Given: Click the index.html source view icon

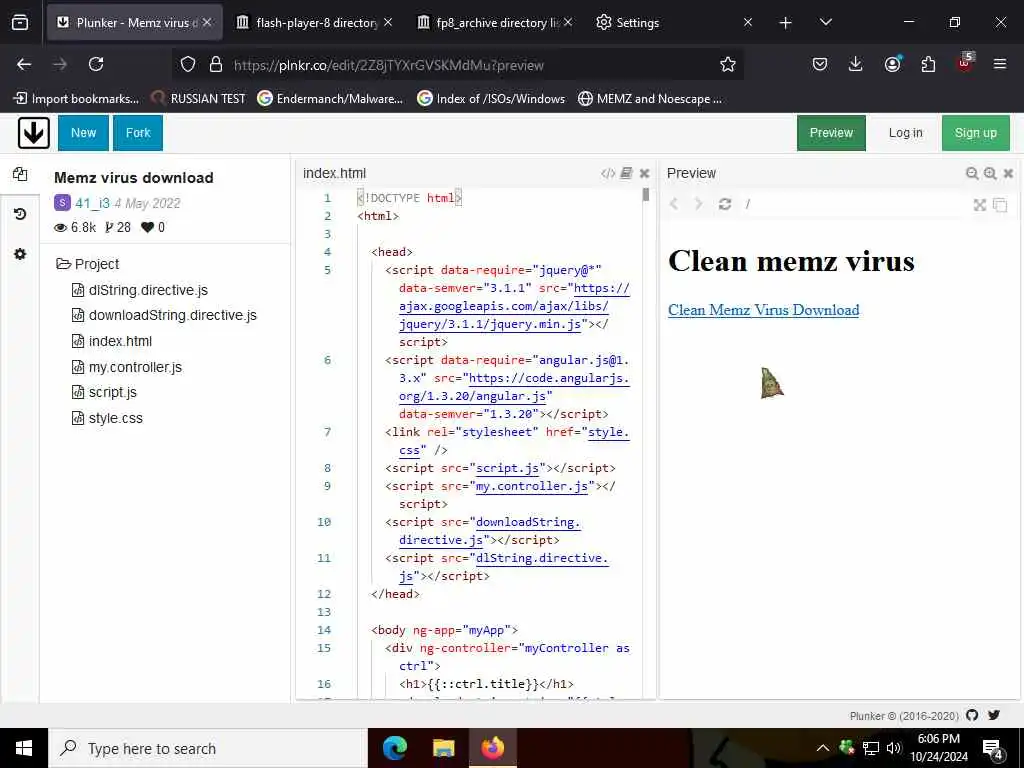Looking at the screenshot, I should (608, 173).
